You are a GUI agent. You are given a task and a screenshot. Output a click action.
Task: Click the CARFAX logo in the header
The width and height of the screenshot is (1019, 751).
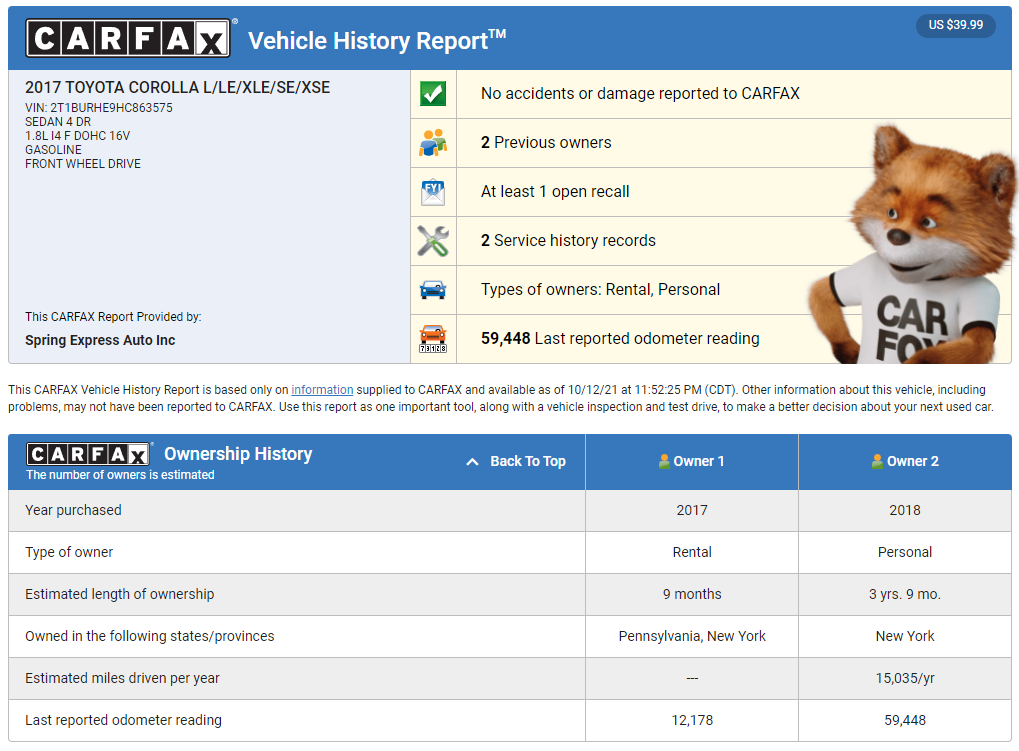coord(128,38)
